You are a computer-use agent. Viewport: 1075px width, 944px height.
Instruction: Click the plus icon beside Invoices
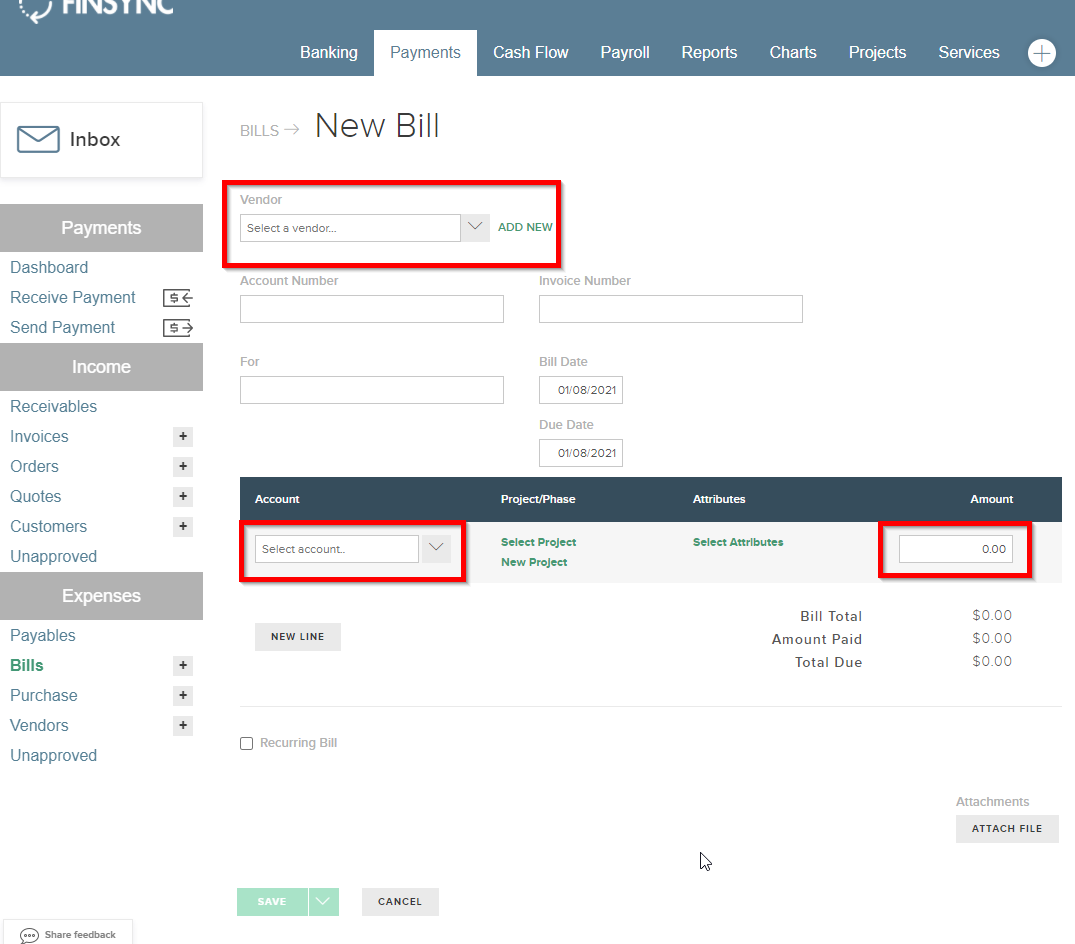183,437
